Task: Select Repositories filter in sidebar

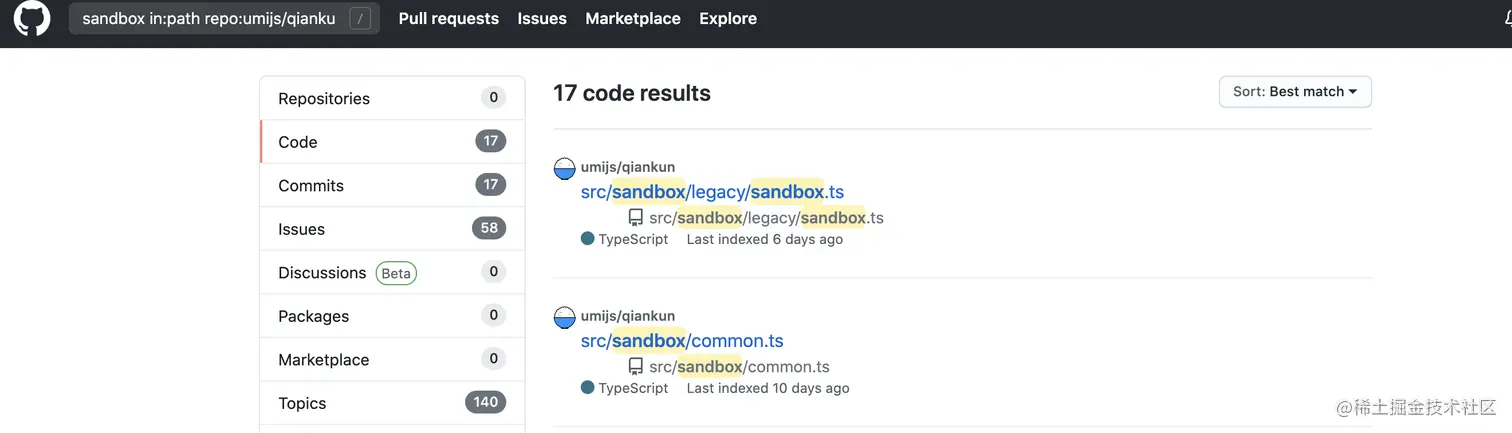Action: 392,98
